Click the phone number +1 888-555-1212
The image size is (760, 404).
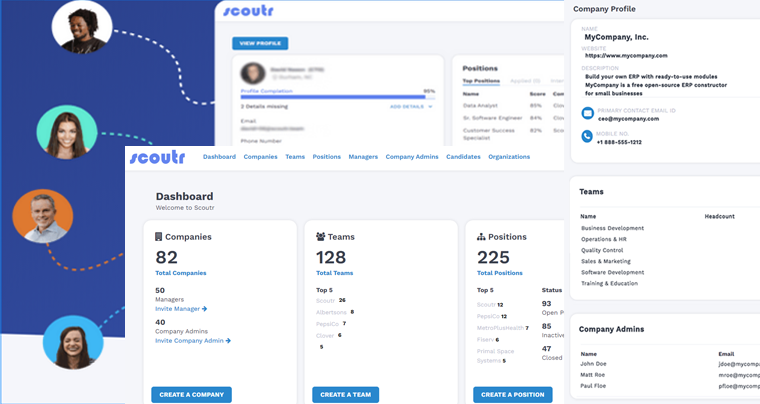619,142
